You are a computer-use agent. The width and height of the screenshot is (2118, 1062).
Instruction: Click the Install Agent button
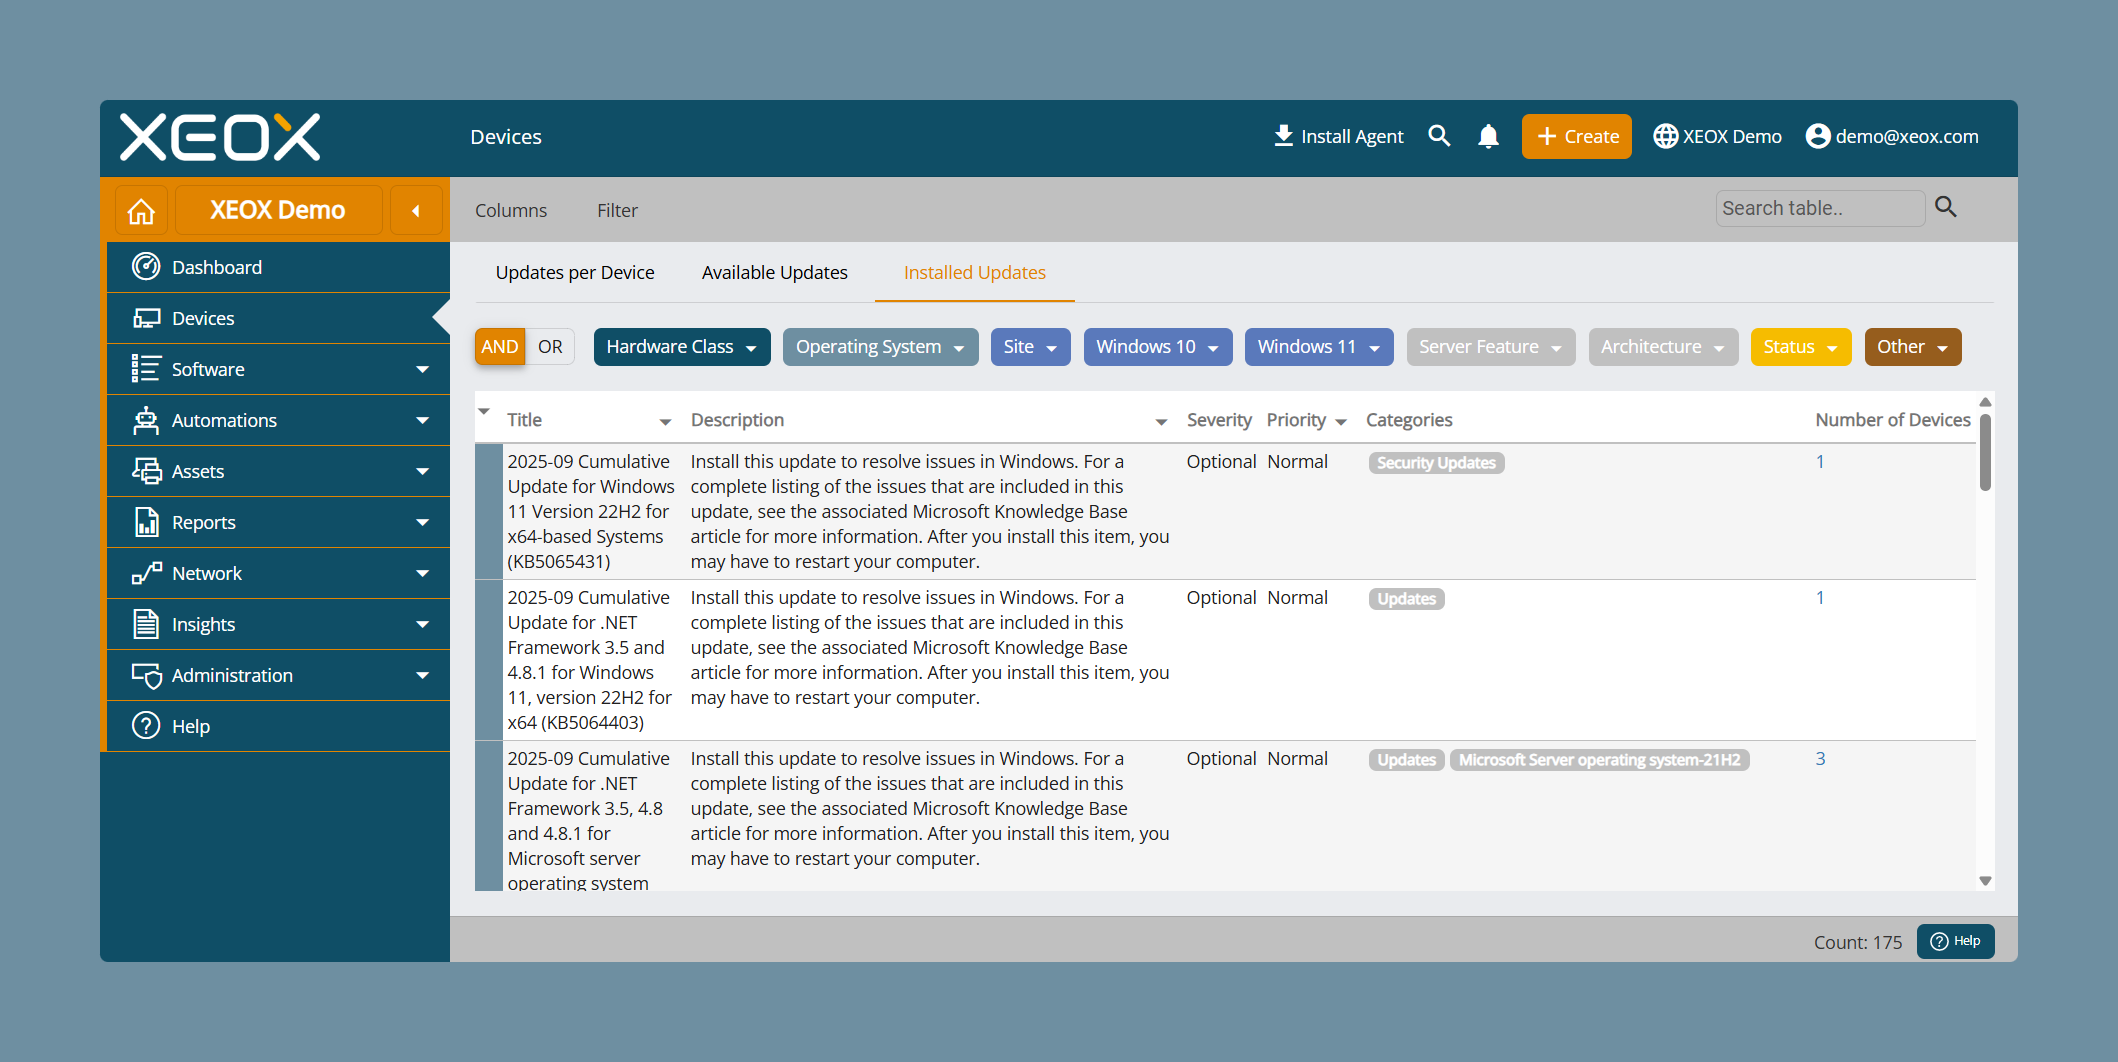pyautogui.click(x=1338, y=136)
